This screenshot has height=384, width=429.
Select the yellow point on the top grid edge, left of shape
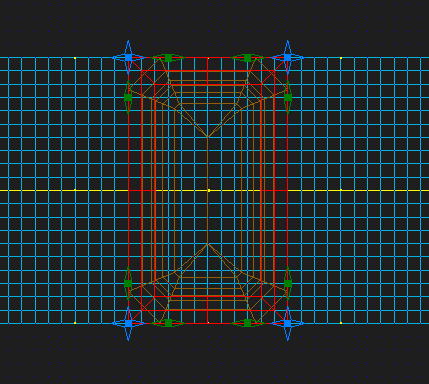(x=75, y=58)
